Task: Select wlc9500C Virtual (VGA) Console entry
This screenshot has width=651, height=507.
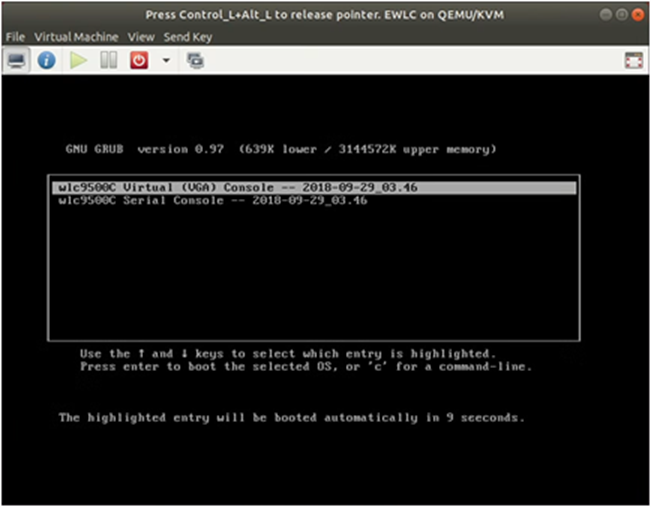Action: 314,188
